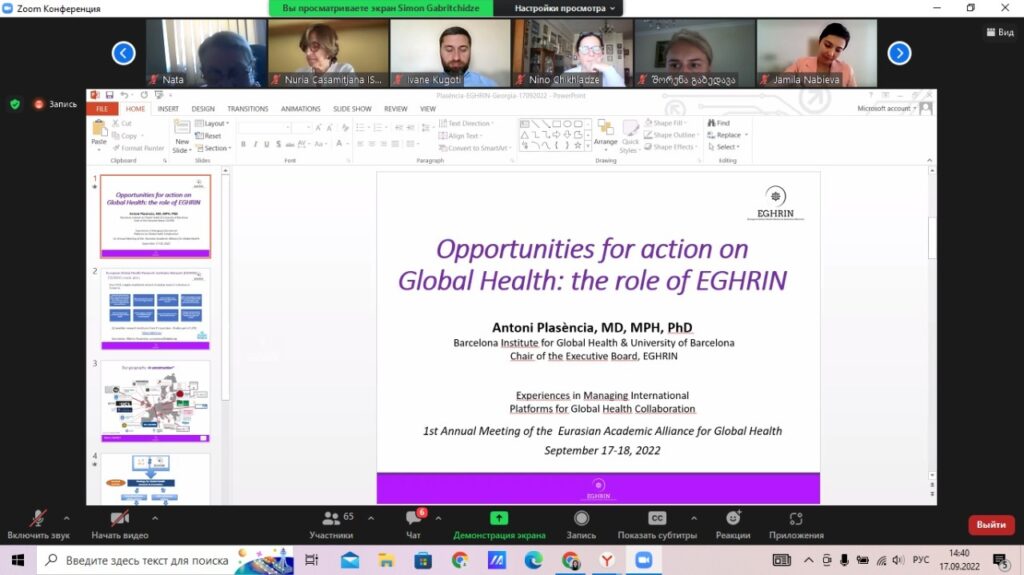This screenshot has width=1024, height=575.
Task: Click Windows Start button
Action: tap(18, 561)
